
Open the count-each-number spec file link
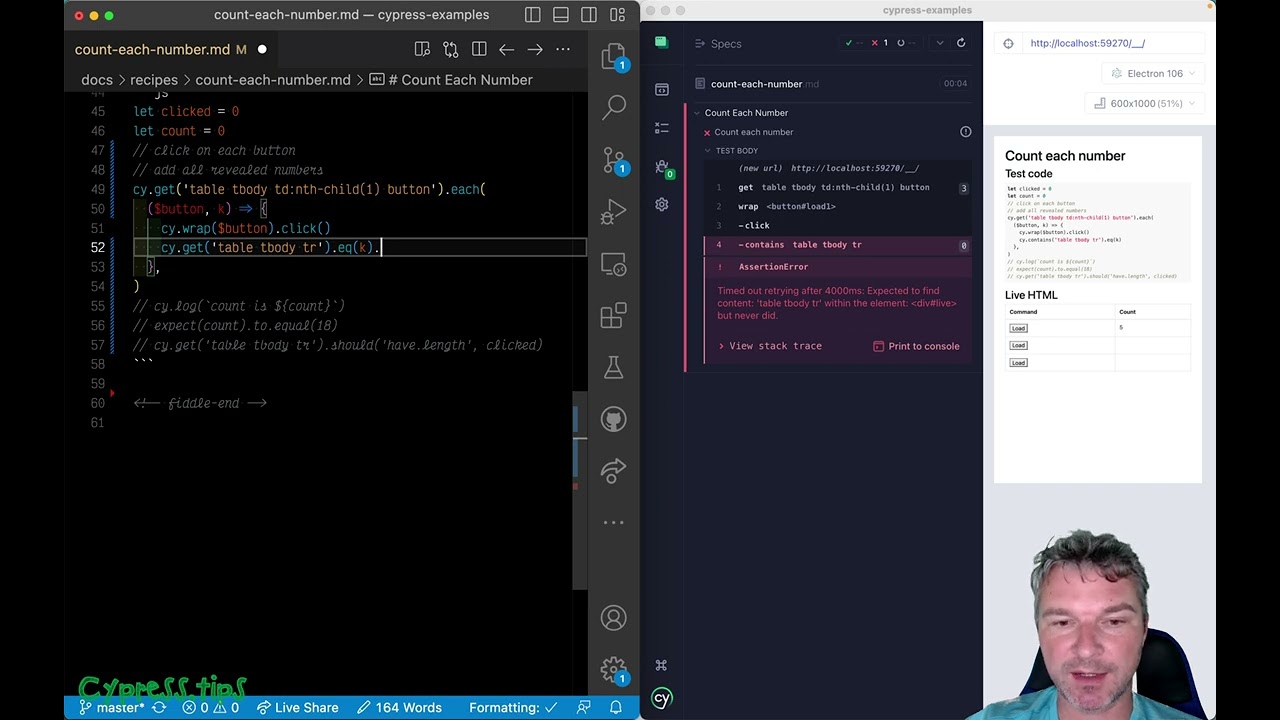pyautogui.click(x=757, y=84)
